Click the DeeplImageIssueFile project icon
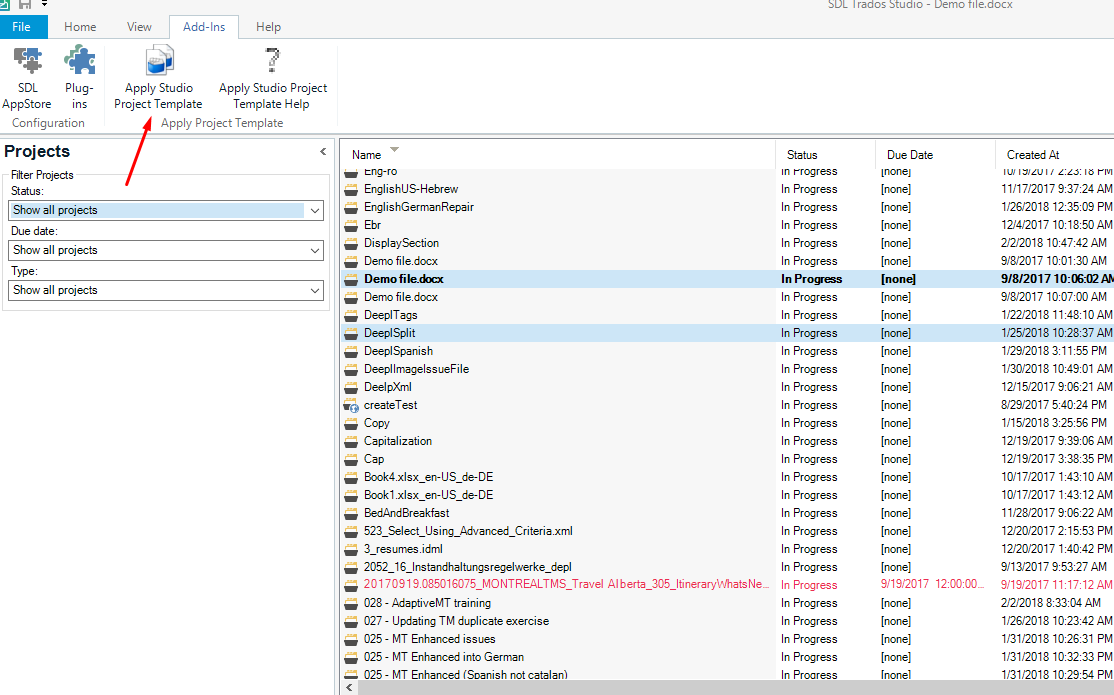The height and width of the screenshot is (695, 1114). [351, 370]
